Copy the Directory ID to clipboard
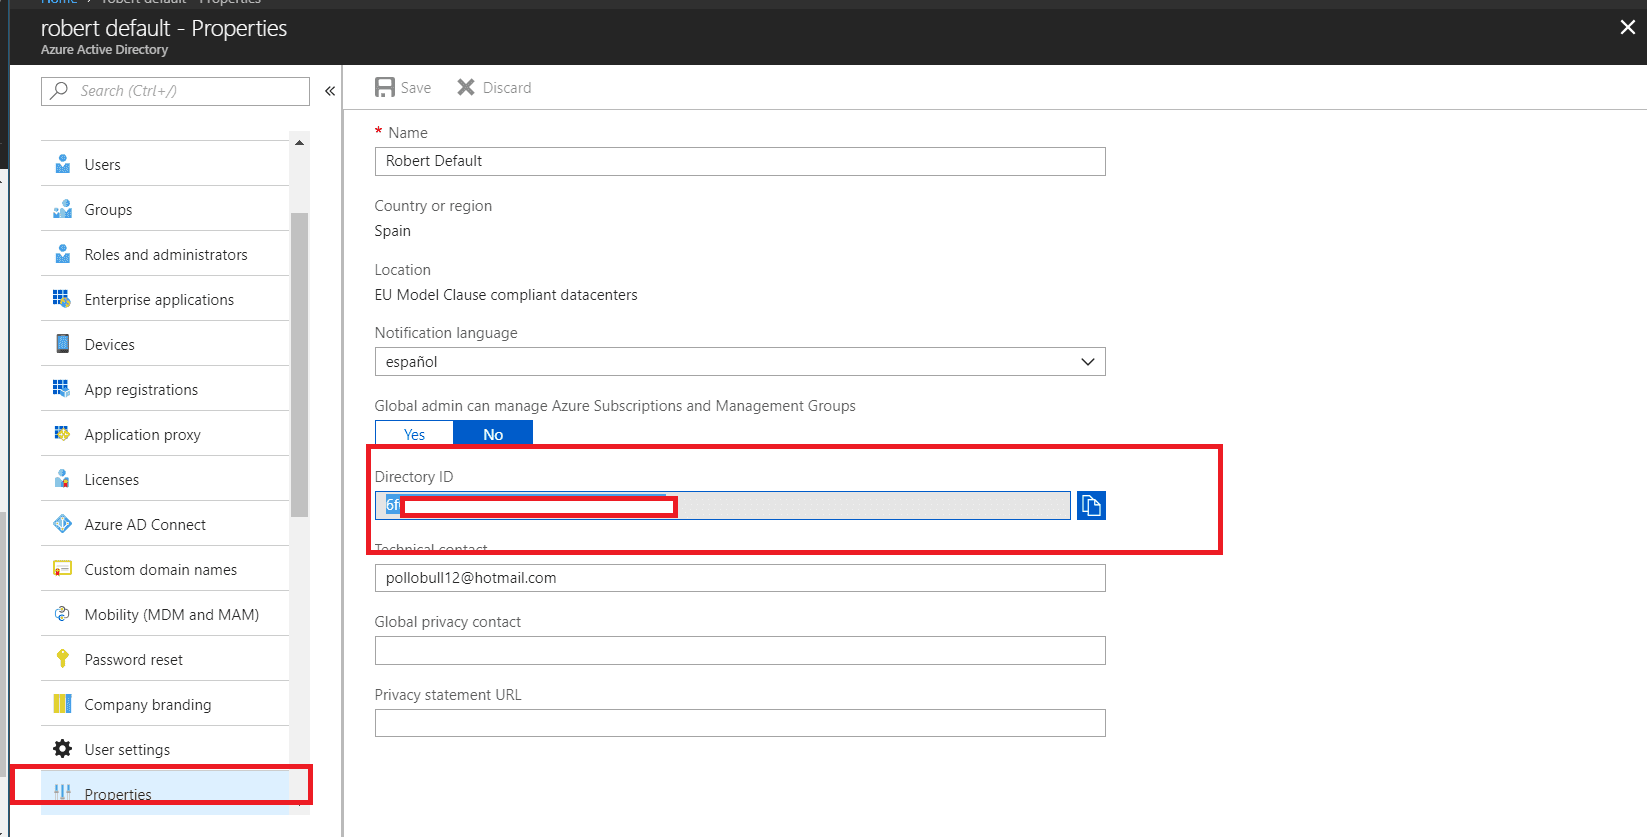 1091,505
